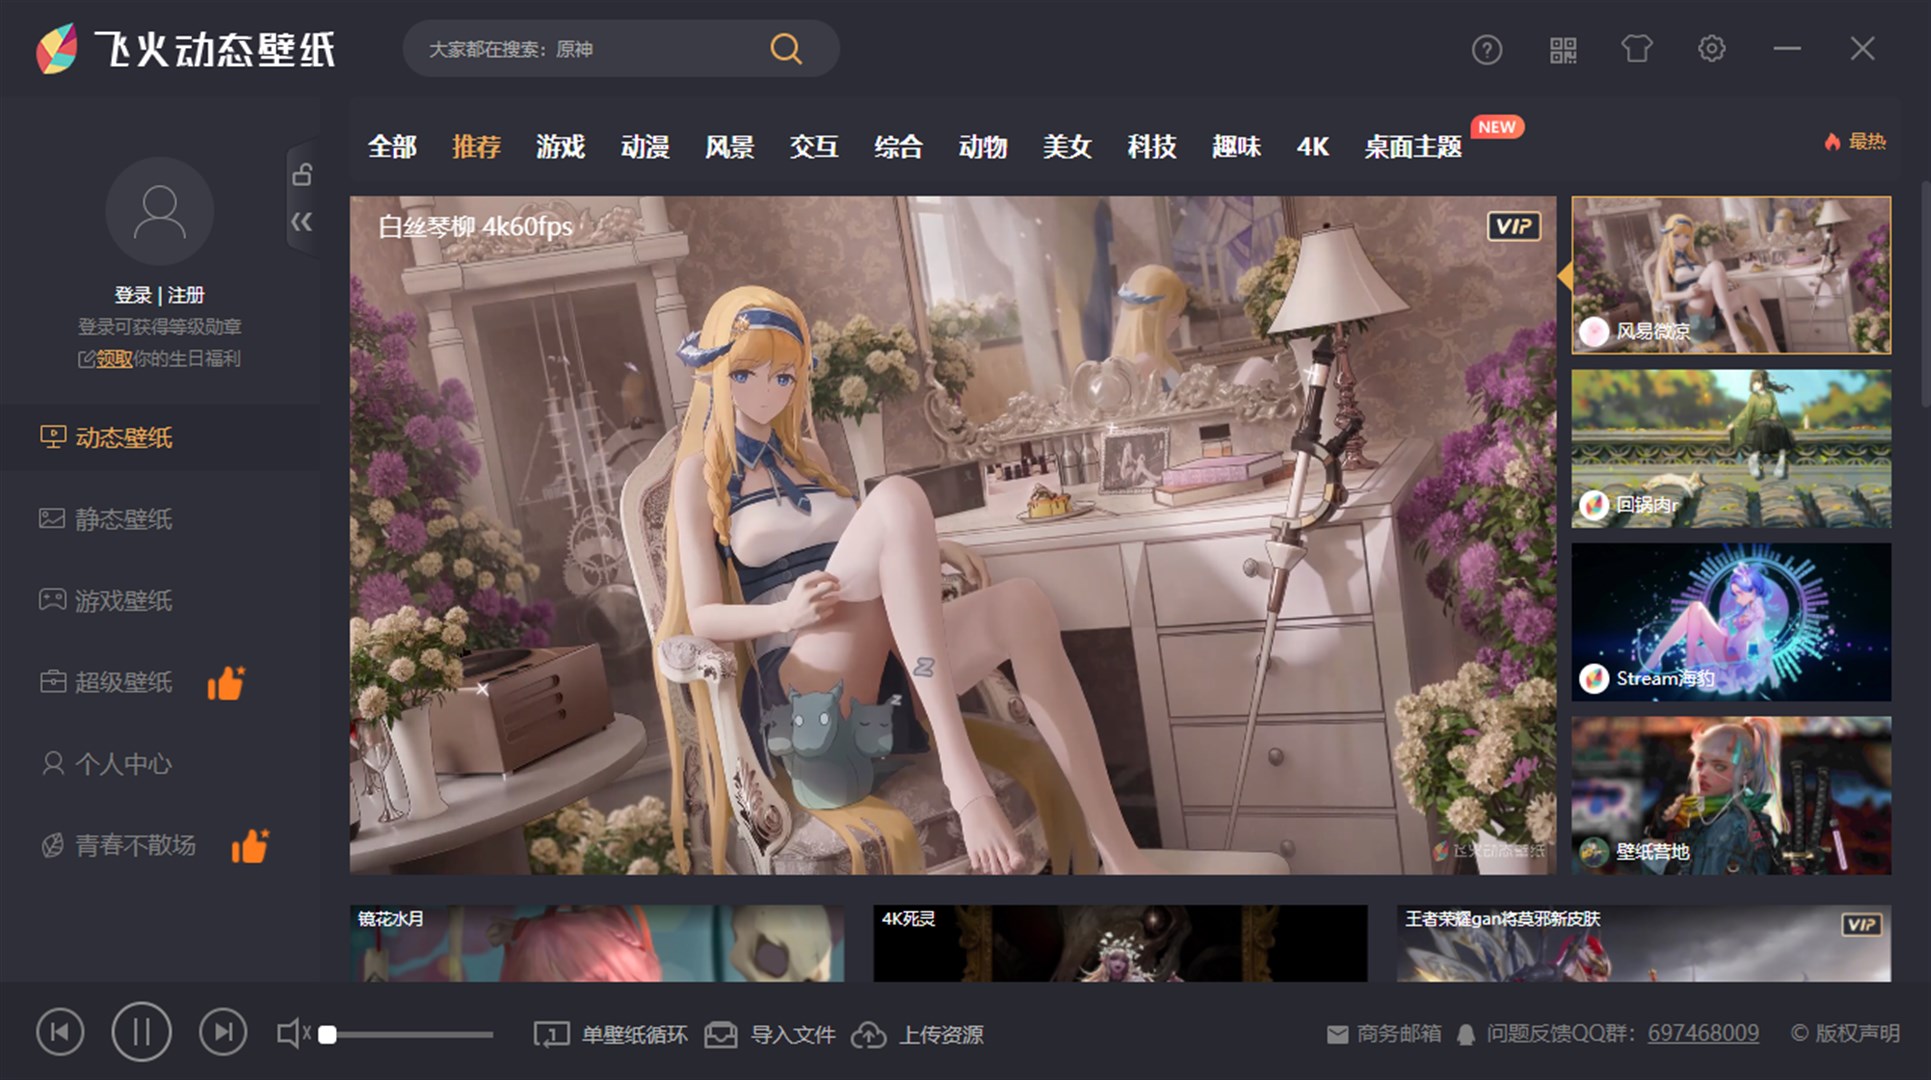Click the 飞火动态壁纸 logo

185,49
